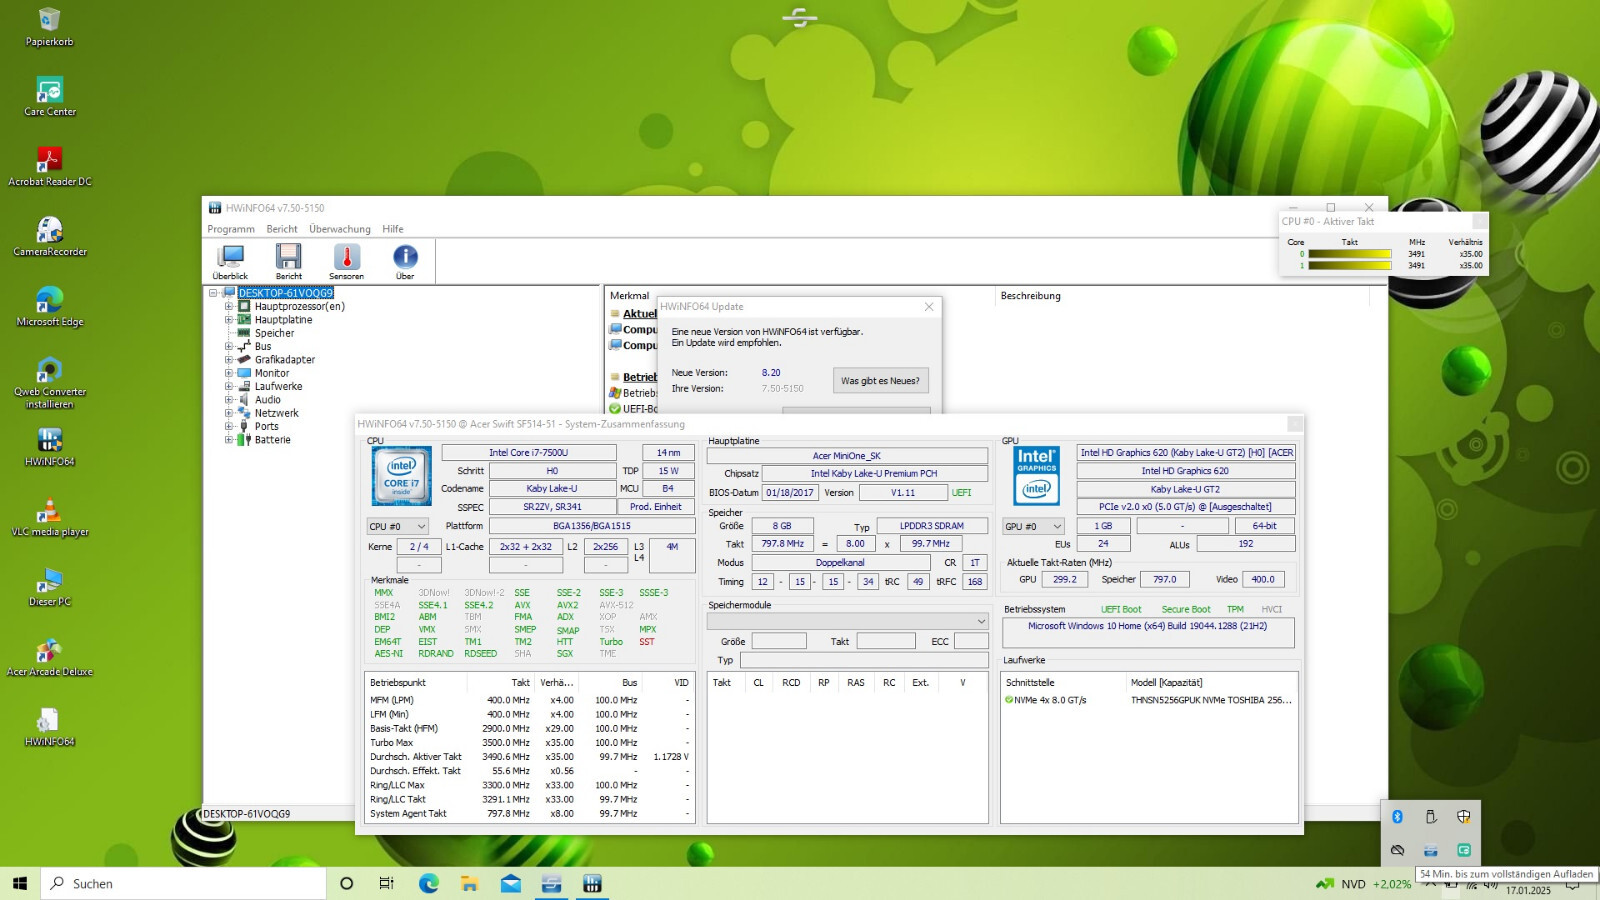Open the Bericht menu in menu bar
The width and height of the screenshot is (1600, 900).
(282, 229)
